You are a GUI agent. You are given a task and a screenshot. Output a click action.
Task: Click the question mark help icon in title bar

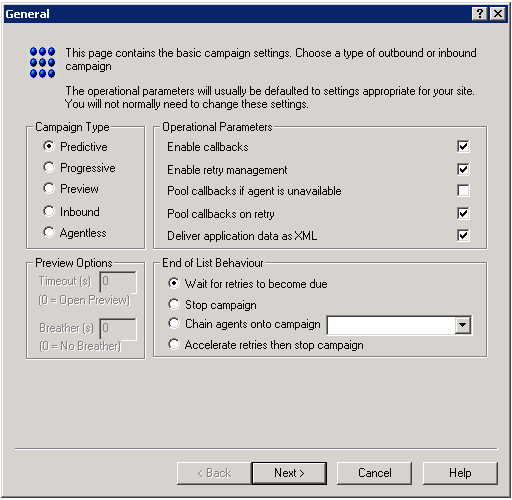[x=480, y=14]
